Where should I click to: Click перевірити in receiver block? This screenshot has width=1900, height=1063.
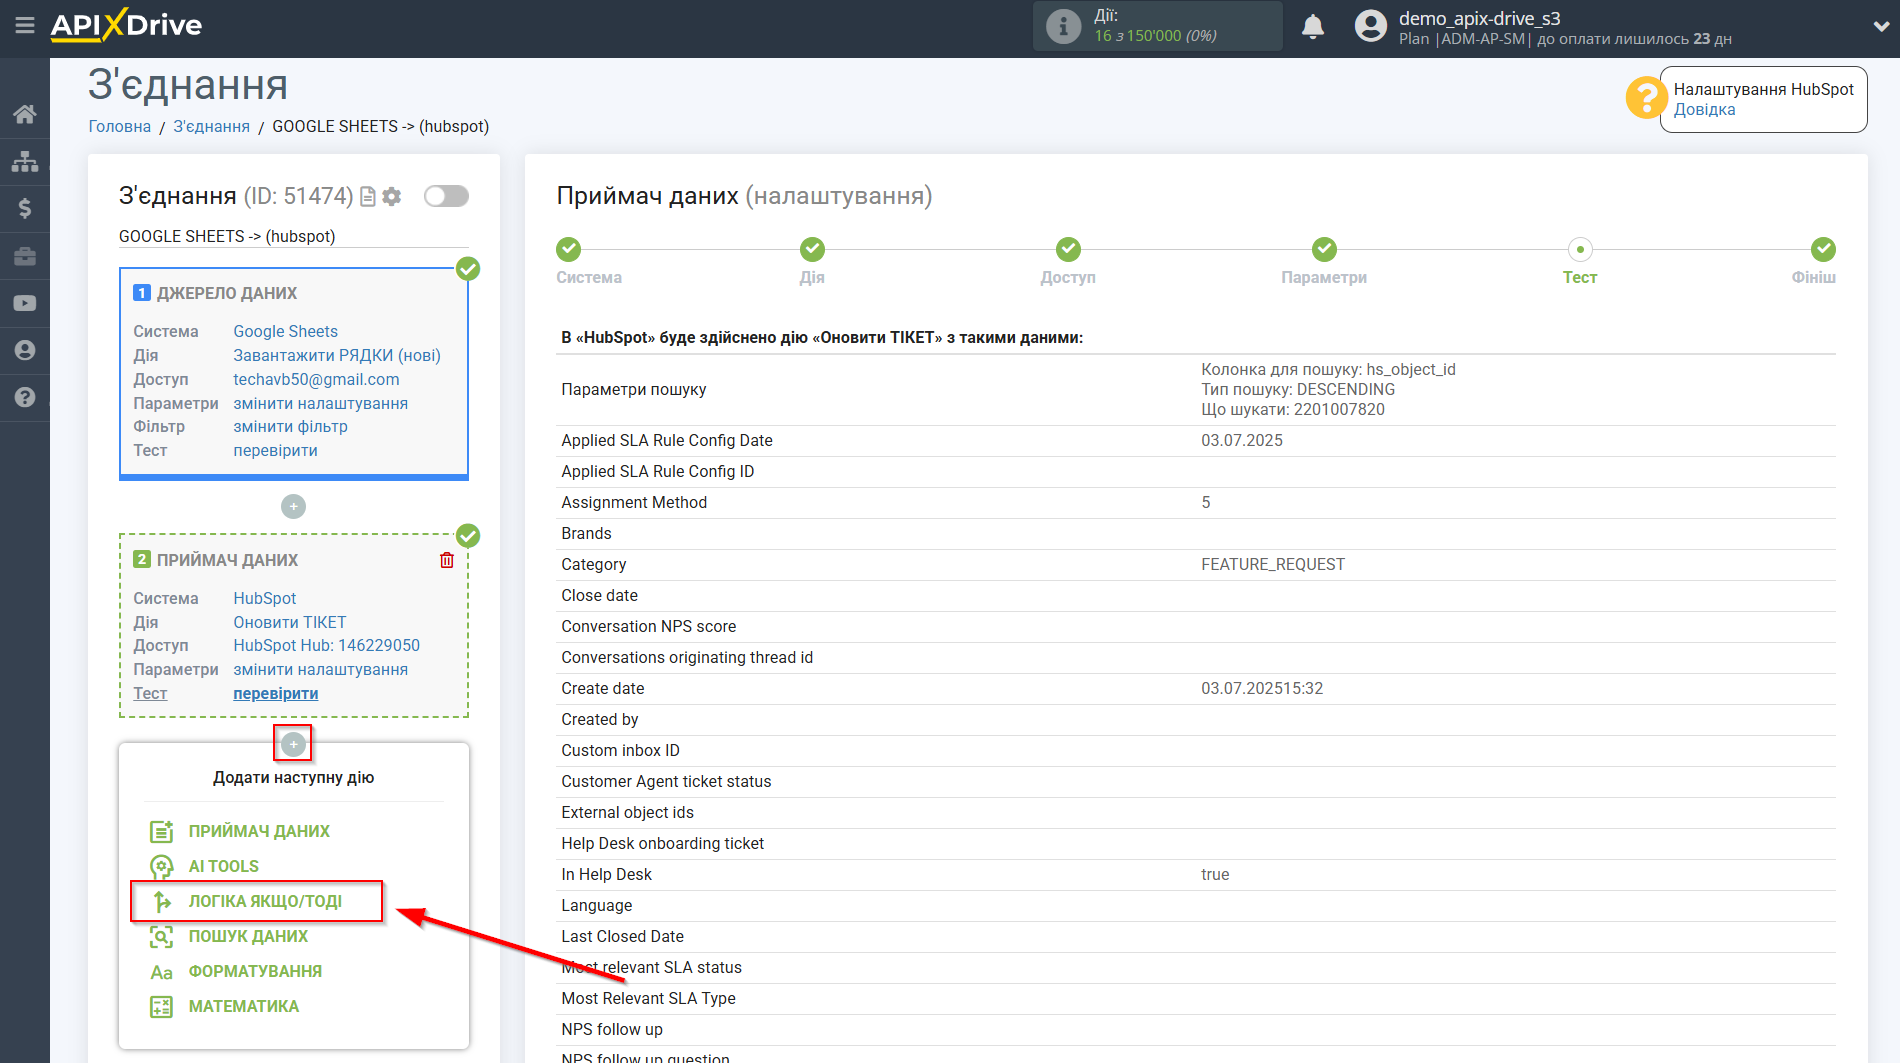click(275, 693)
